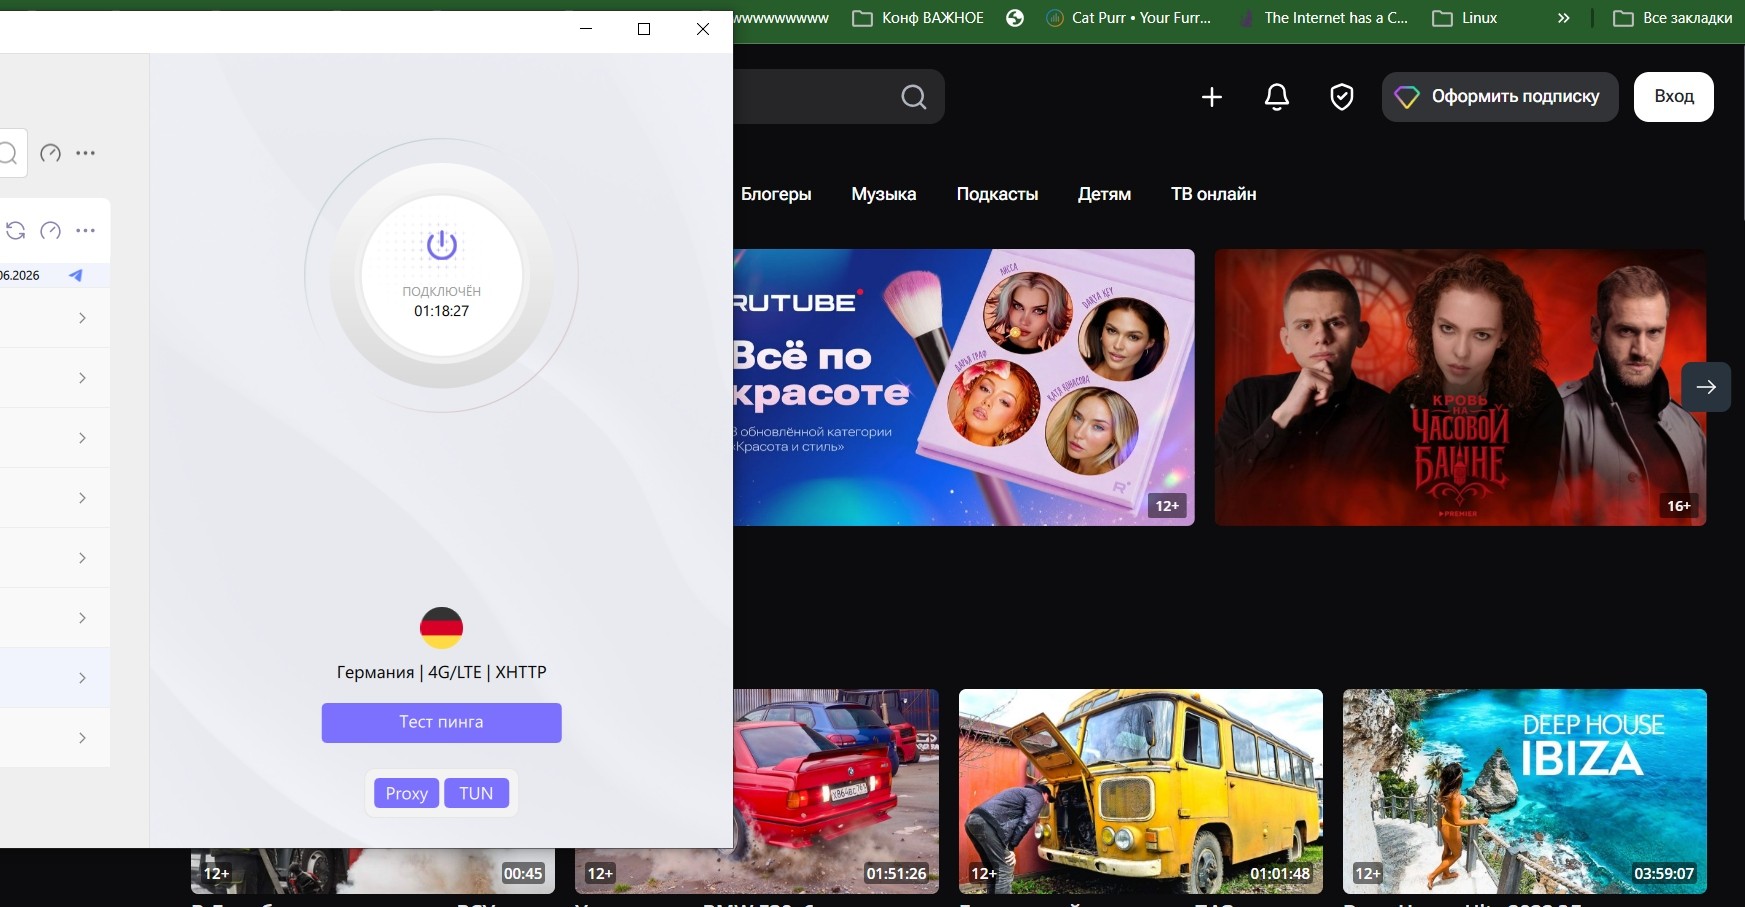Open the Блогеры category tab

(776, 194)
